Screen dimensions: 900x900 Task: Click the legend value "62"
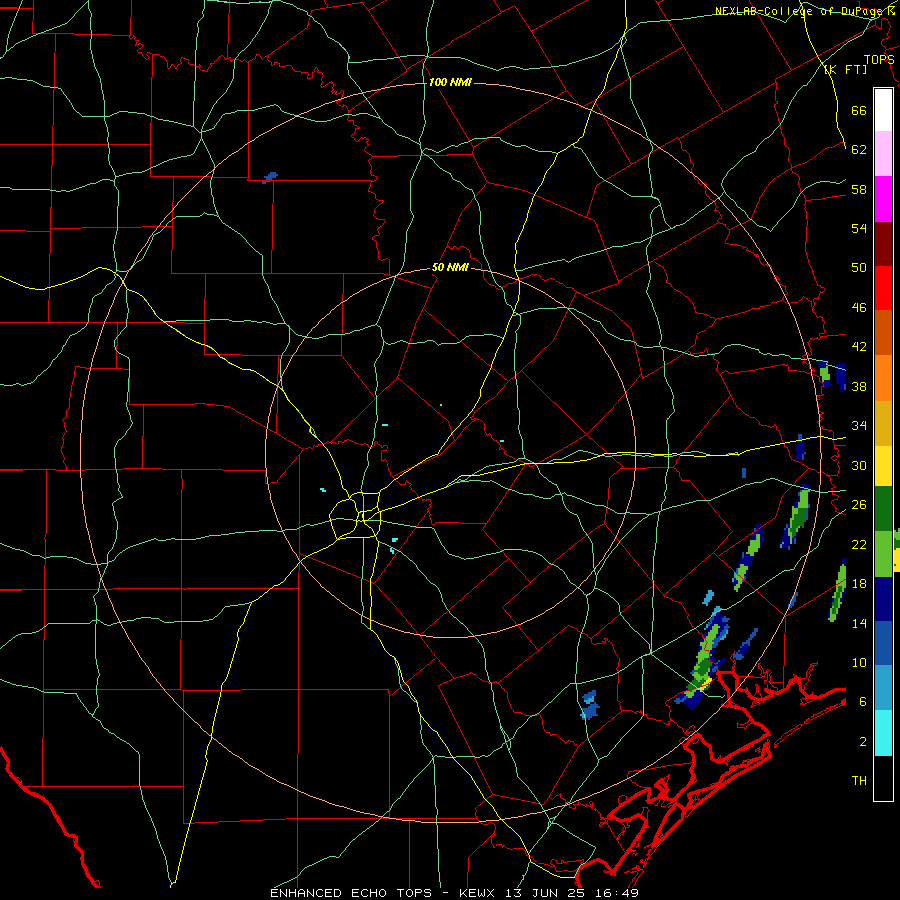[x=859, y=150]
